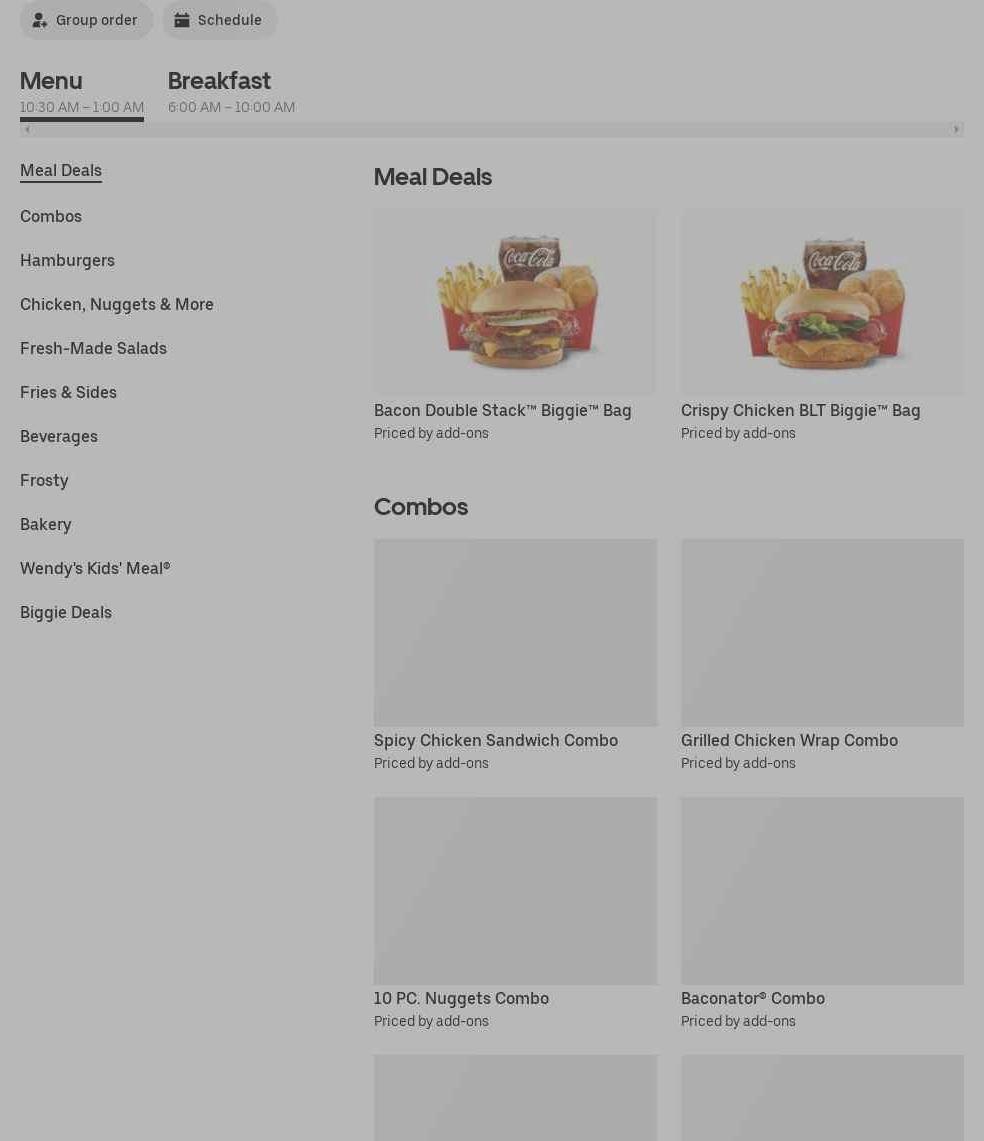Select the Baconator Combo item
The width and height of the screenshot is (984, 1141).
point(822,914)
